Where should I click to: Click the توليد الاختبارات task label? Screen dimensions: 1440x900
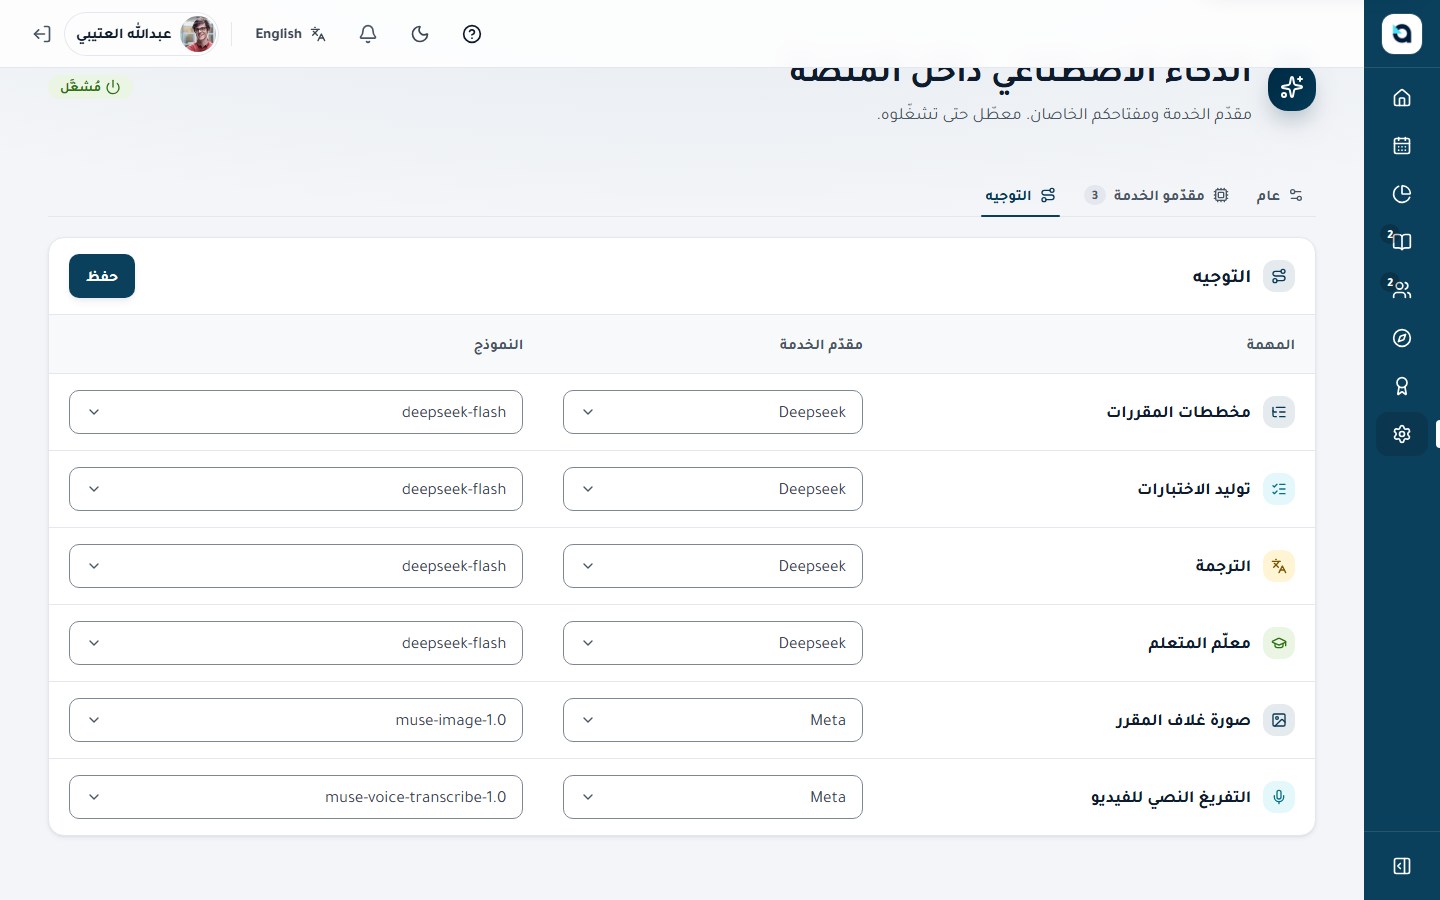click(x=1194, y=489)
